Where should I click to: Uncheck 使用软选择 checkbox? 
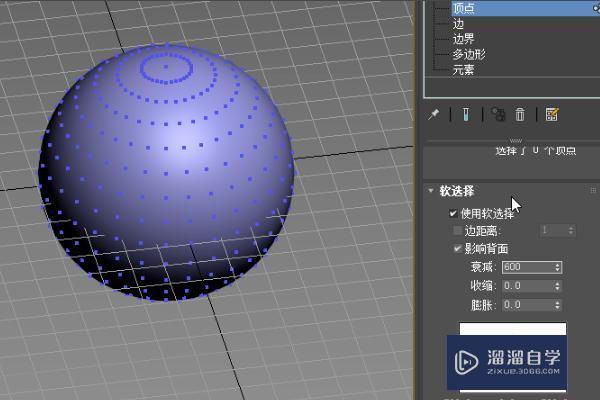point(453,214)
